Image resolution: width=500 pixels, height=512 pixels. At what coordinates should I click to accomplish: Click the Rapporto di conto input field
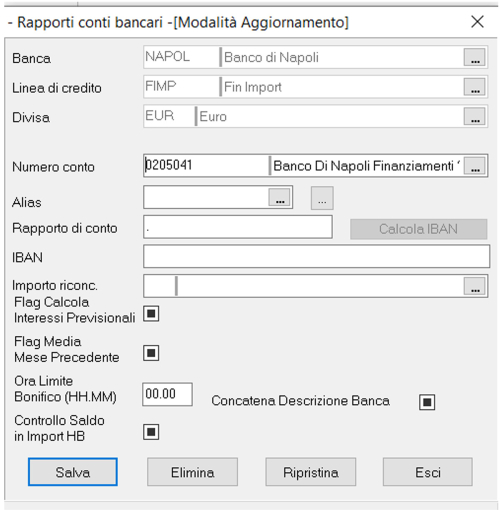238,227
